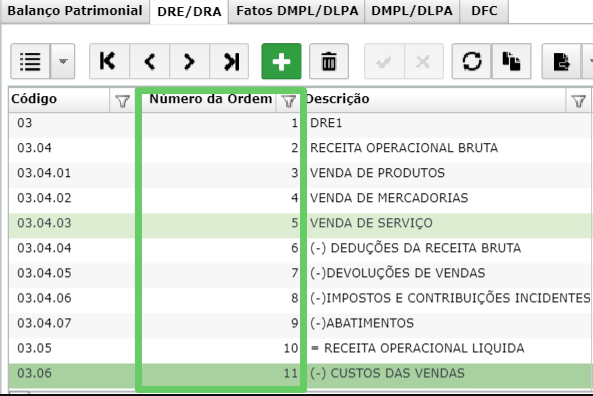The width and height of the screenshot is (593, 396).
Task: Delete record using trash icon
Action: pos(329,61)
